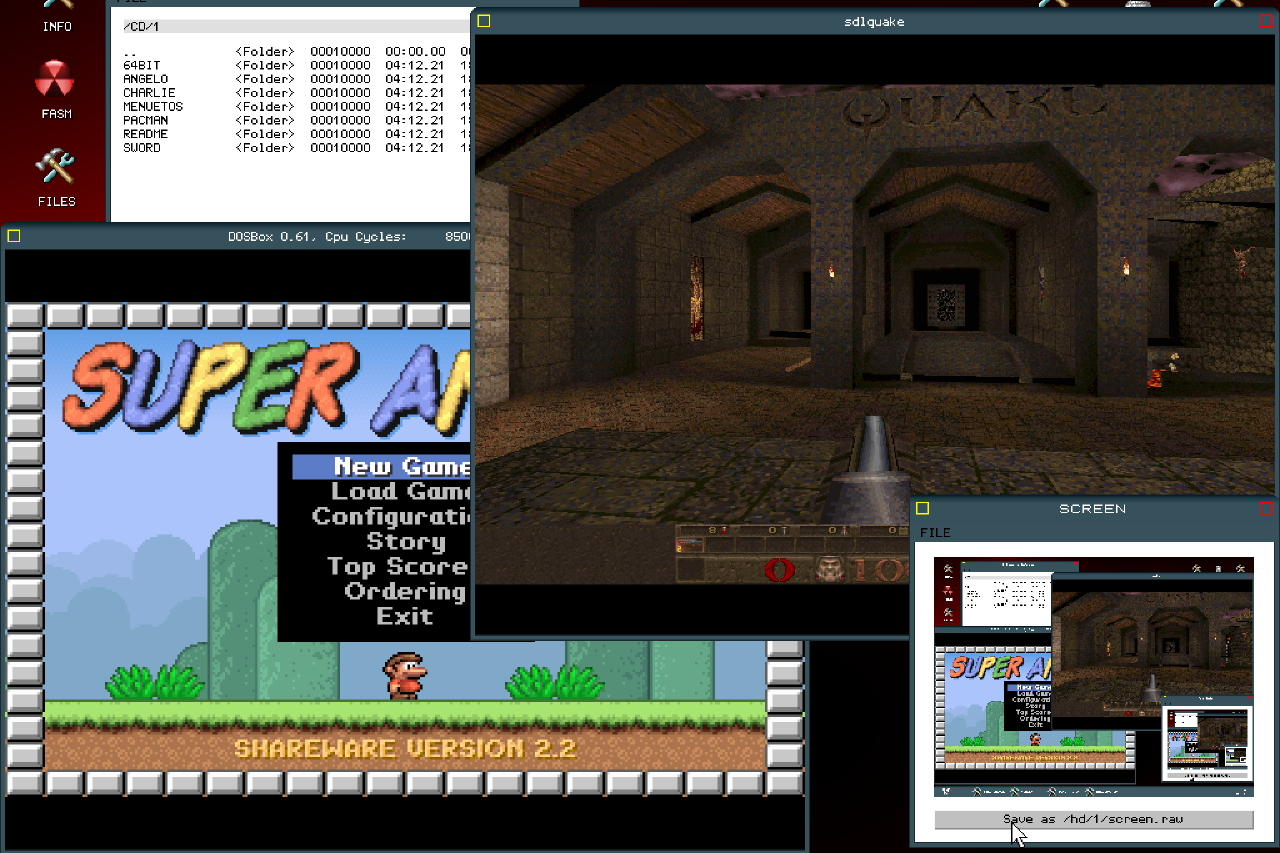The image size is (1280, 853).
Task: Select the SWORD folder row
Action: pos(295,148)
